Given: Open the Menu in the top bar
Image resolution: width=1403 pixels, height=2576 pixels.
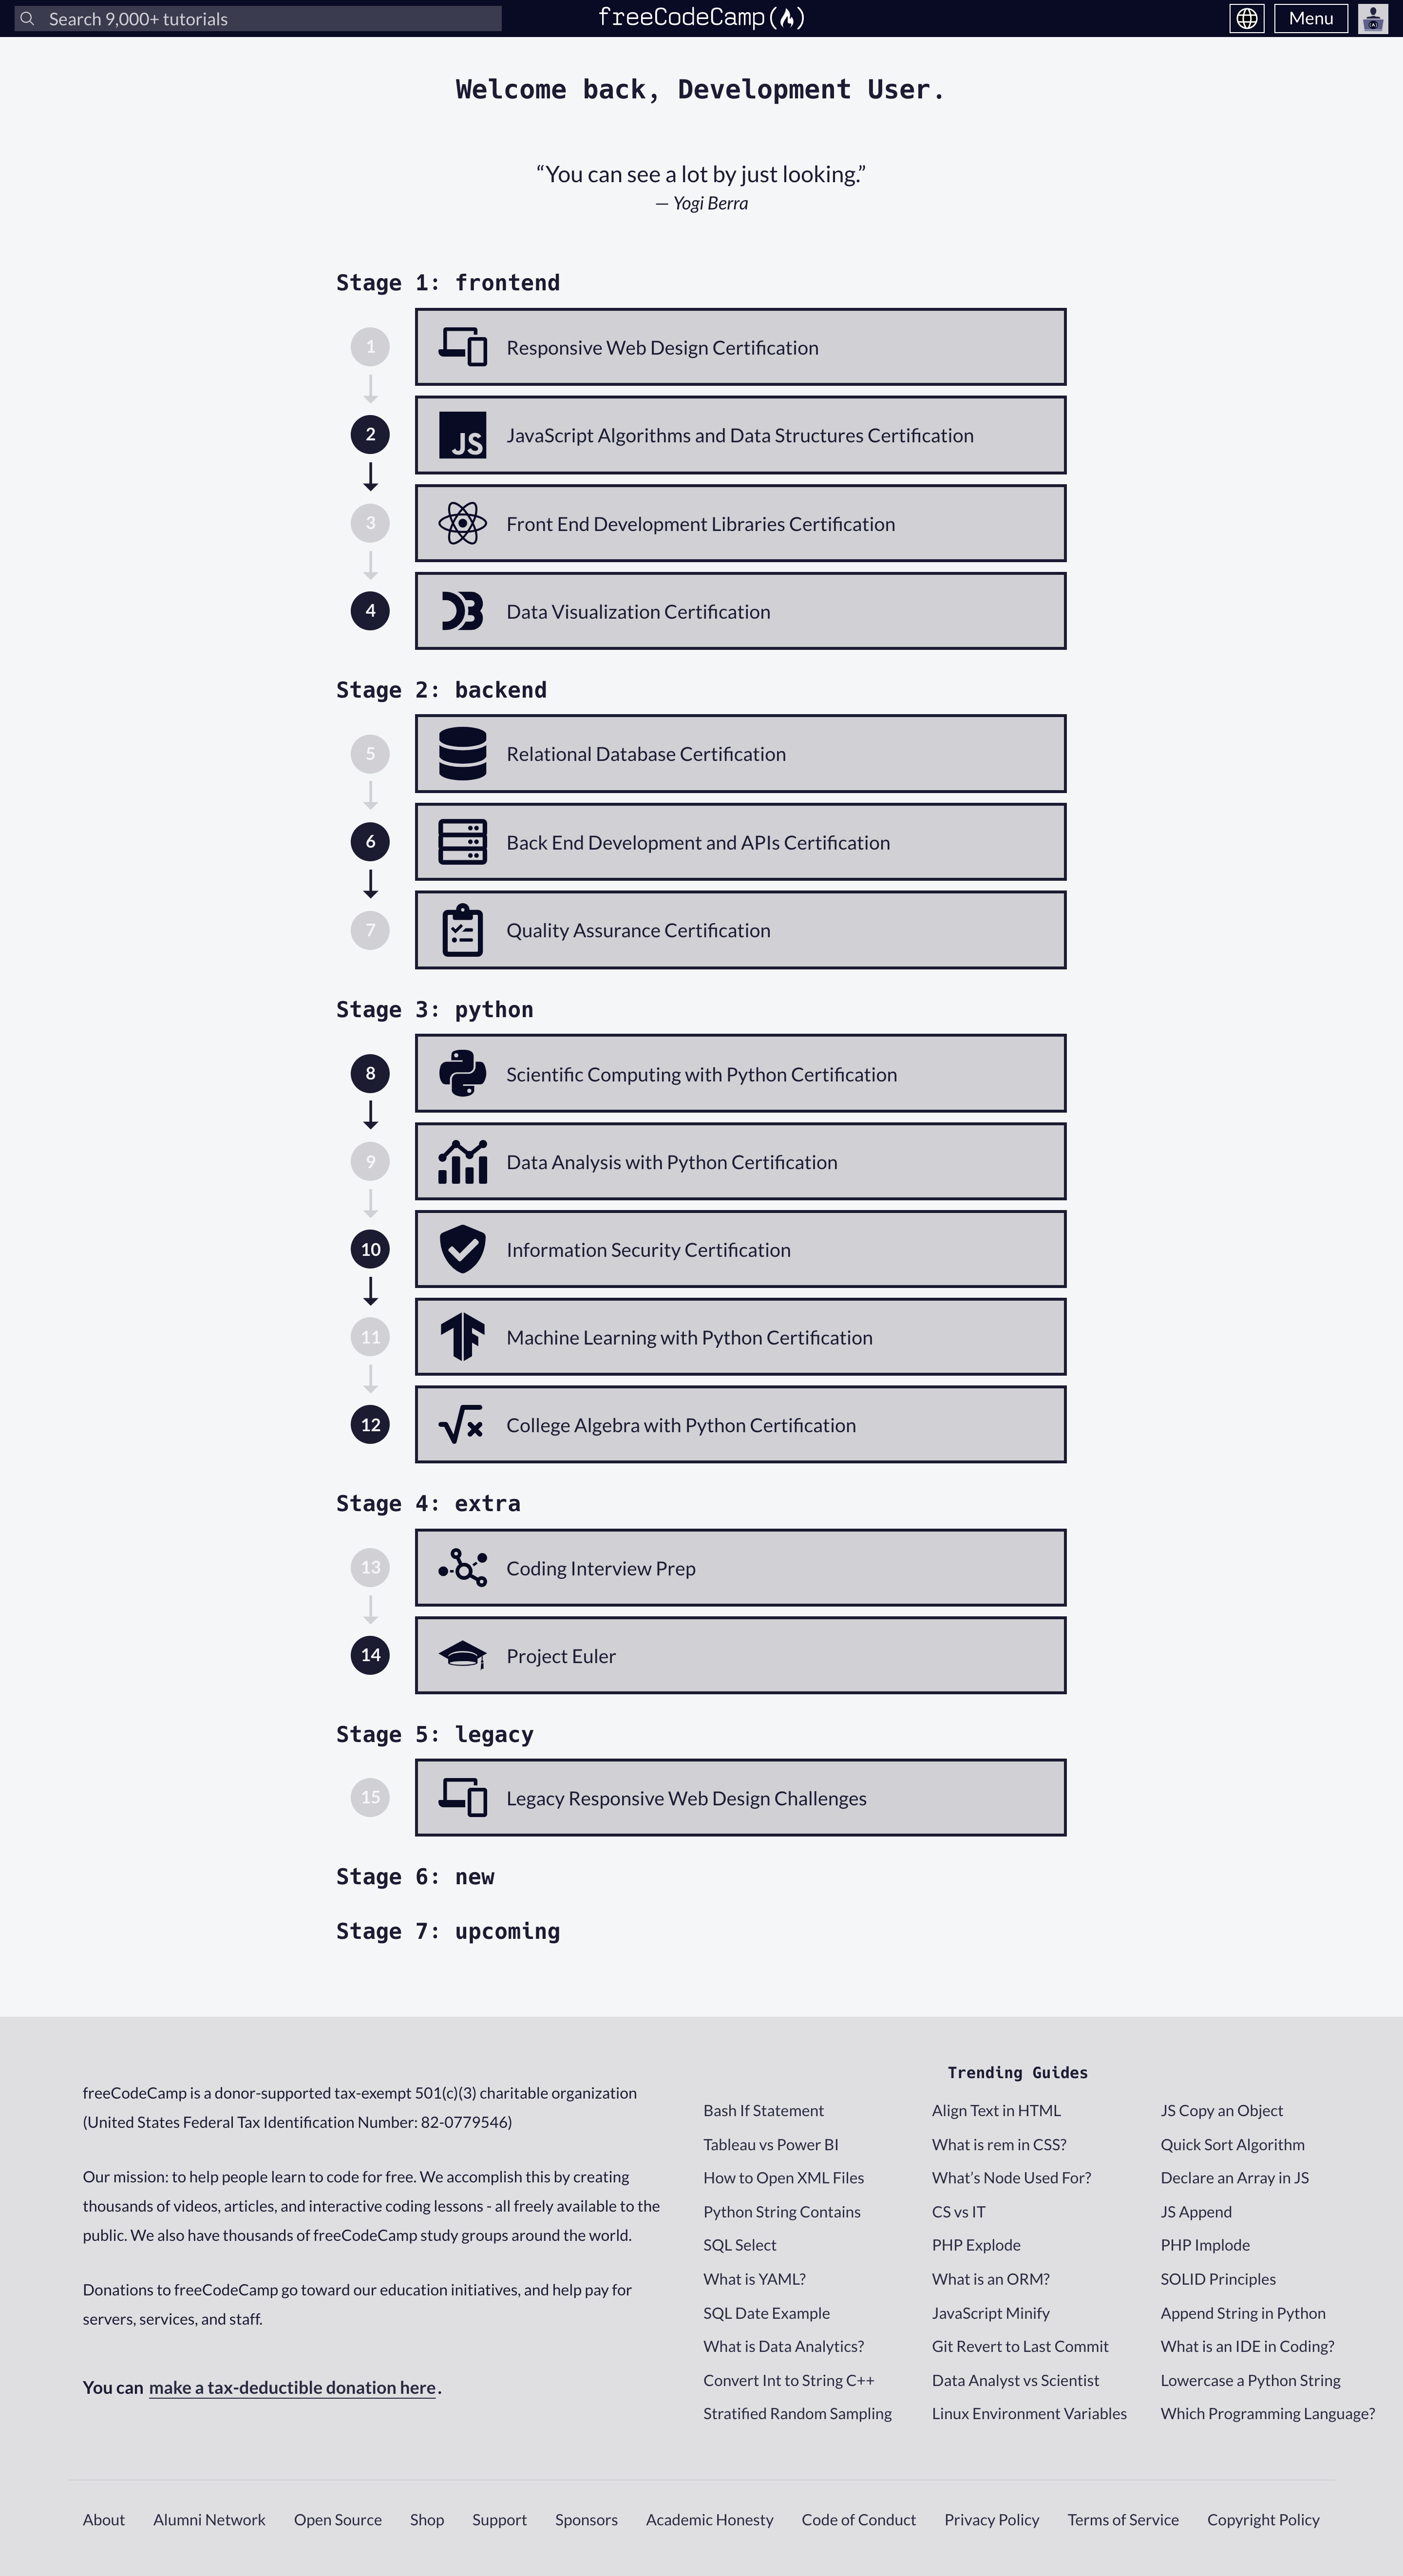Looking at the screenshot, I should pos(1311,18).
